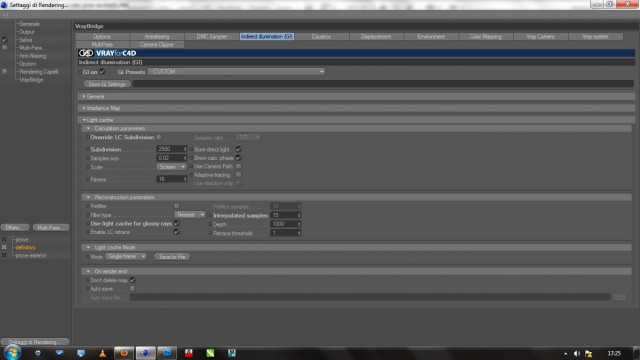Enable Override LC Subdivision checkbox
The height and width of the screenshot is (360, 640).
pyautogui.click(x=159, y=137)
